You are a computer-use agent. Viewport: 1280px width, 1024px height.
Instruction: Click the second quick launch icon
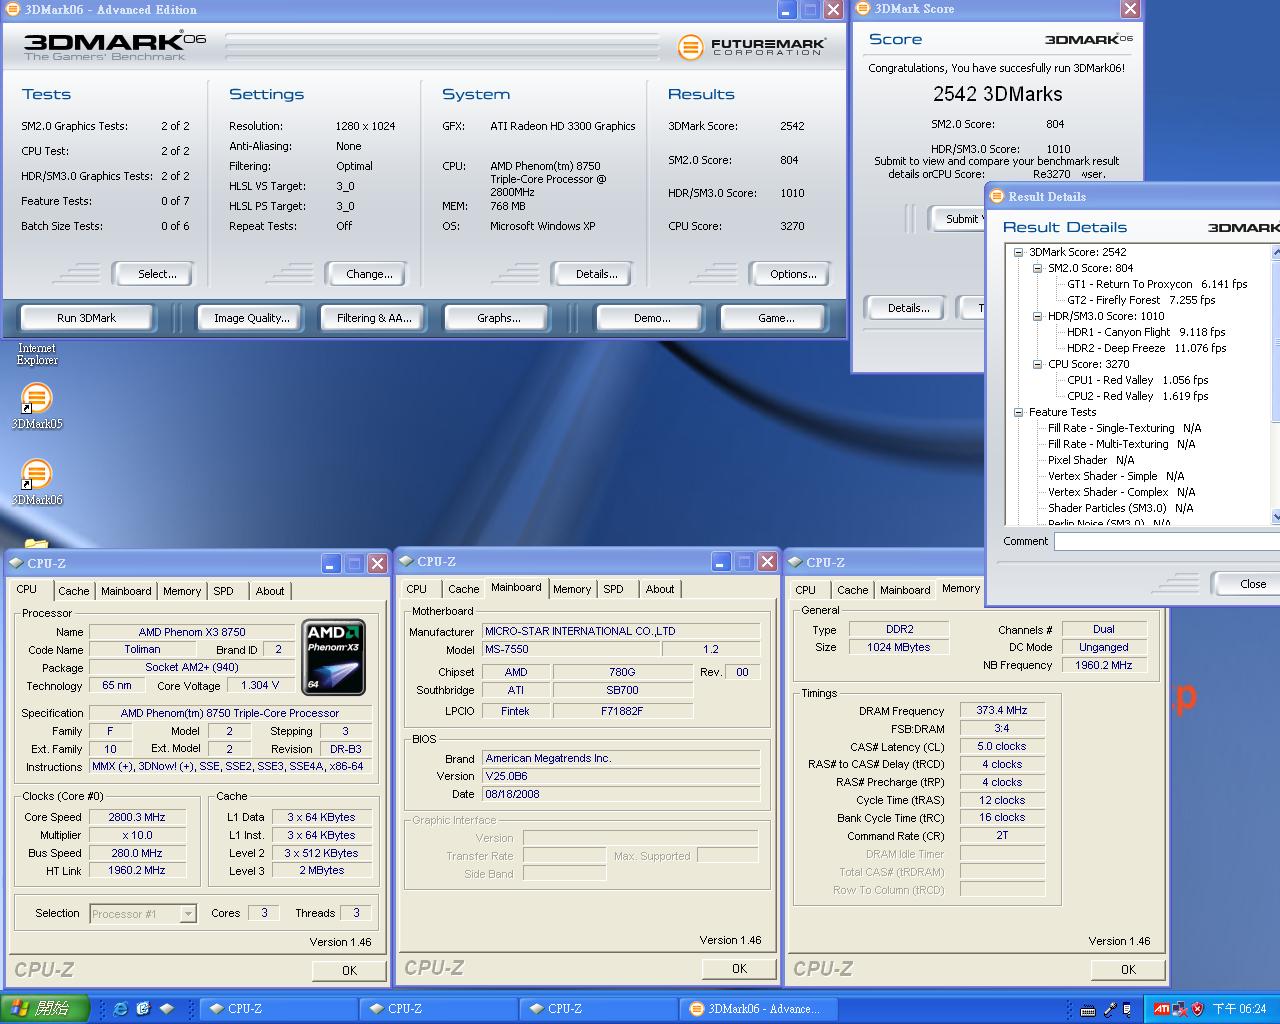coord(143,1009)
